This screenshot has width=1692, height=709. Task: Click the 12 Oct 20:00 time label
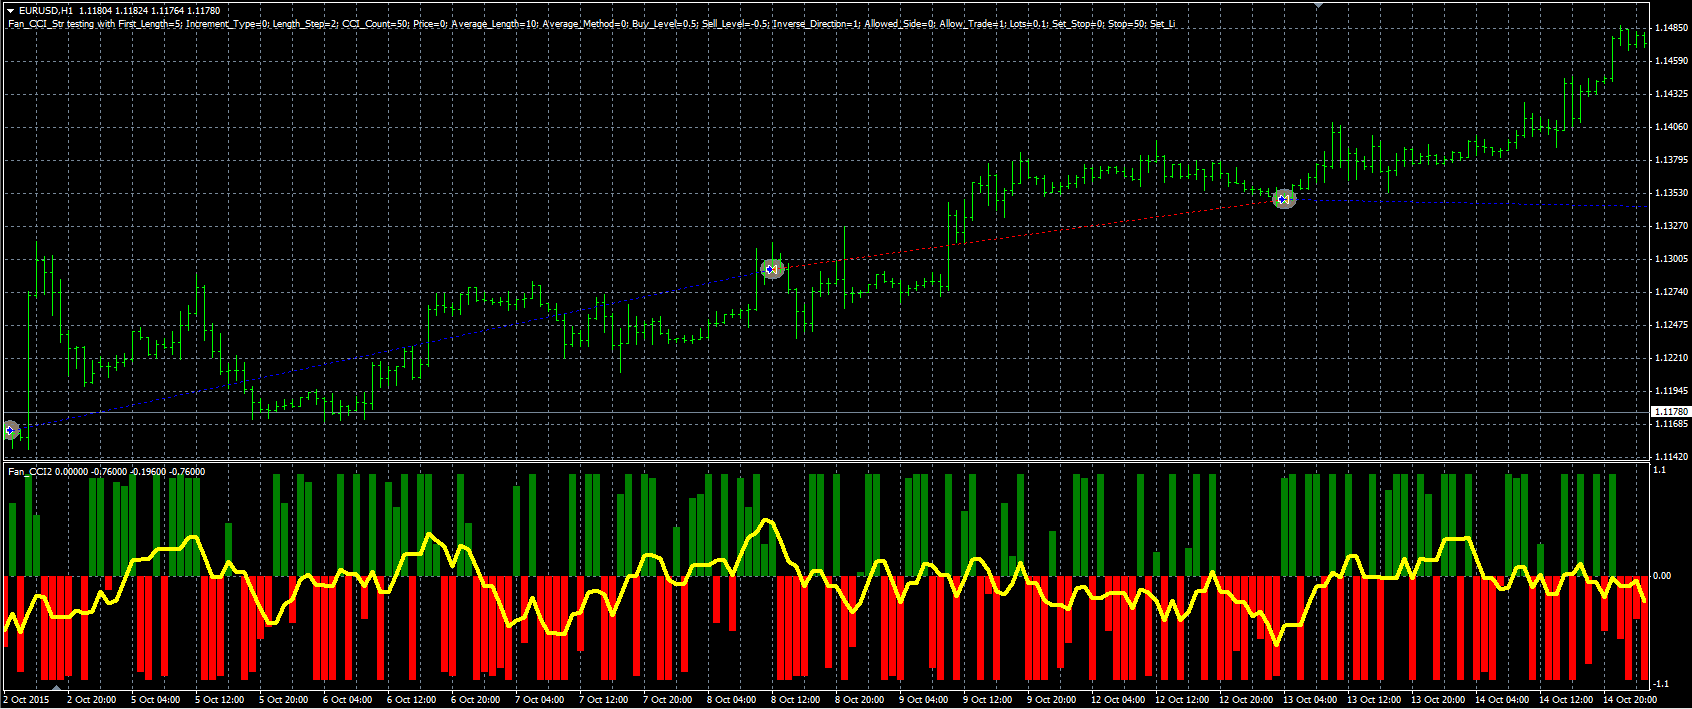[1246, 700]
